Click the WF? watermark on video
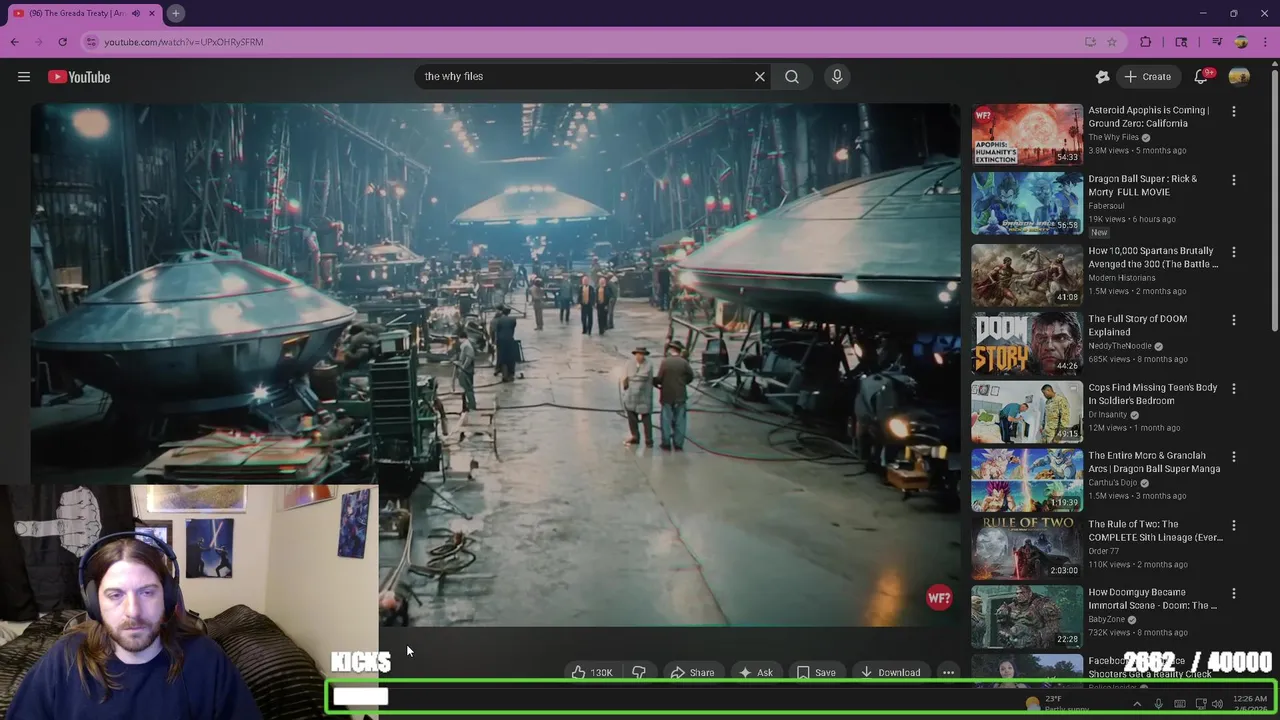Screen dimensions: 1280x720 point(939,598)
